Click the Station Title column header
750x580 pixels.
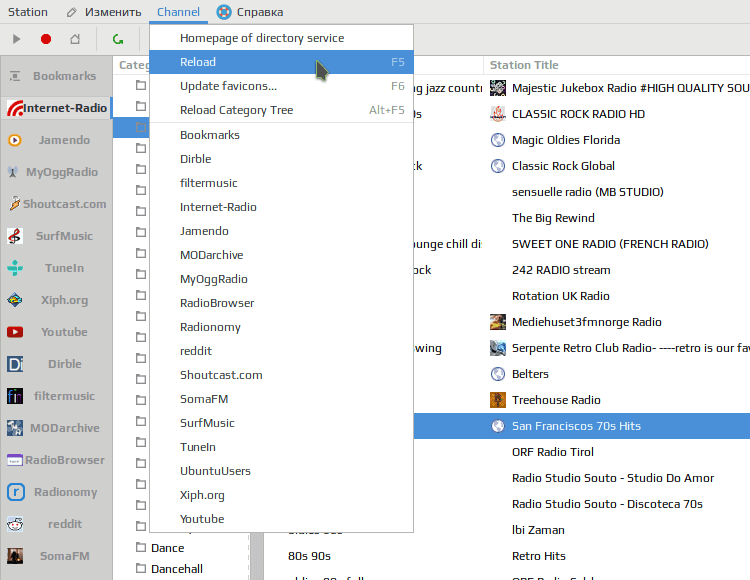click(x=617, y=65)
